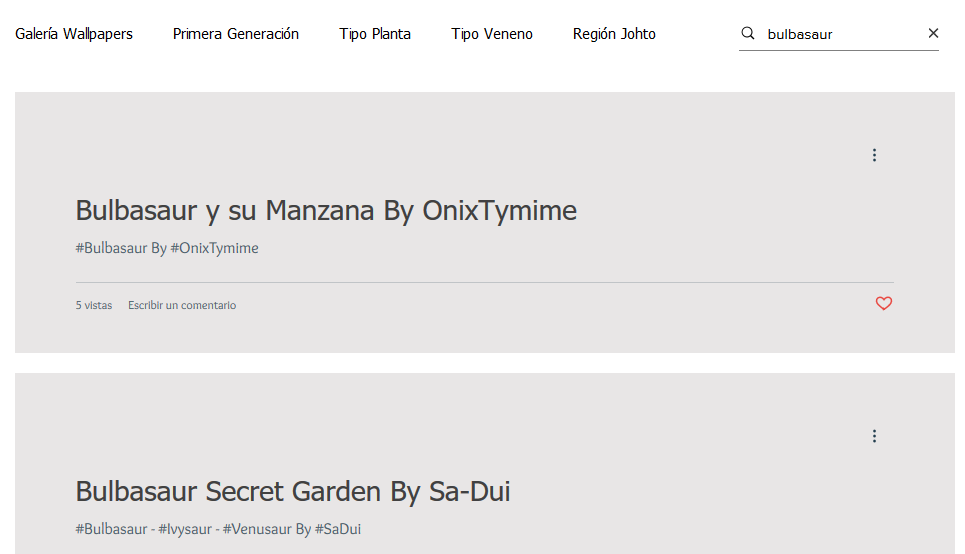
Task: Go to Primera Generación category
Action: (x=236, y=34)
